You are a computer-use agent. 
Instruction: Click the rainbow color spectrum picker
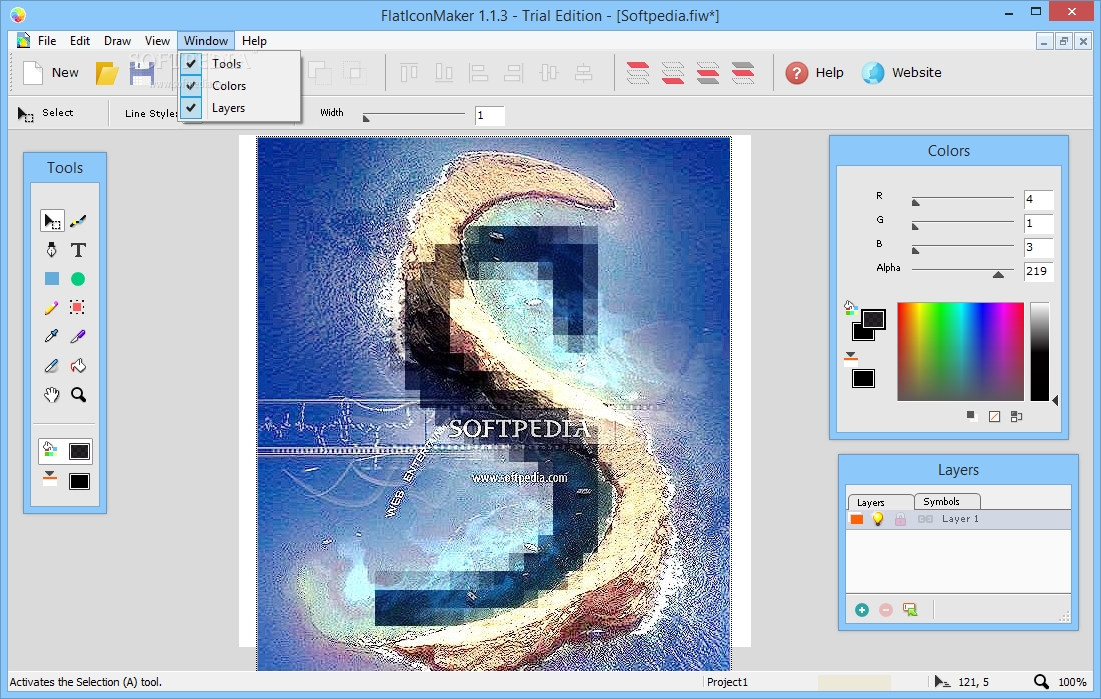(961, 351)
